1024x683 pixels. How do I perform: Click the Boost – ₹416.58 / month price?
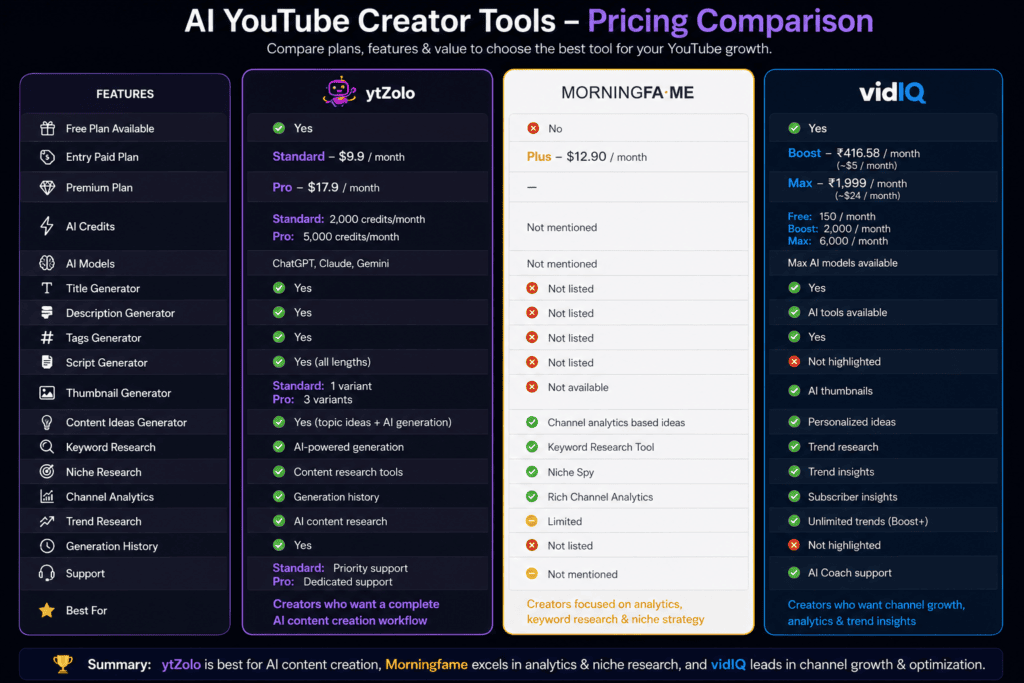(854, 153)
